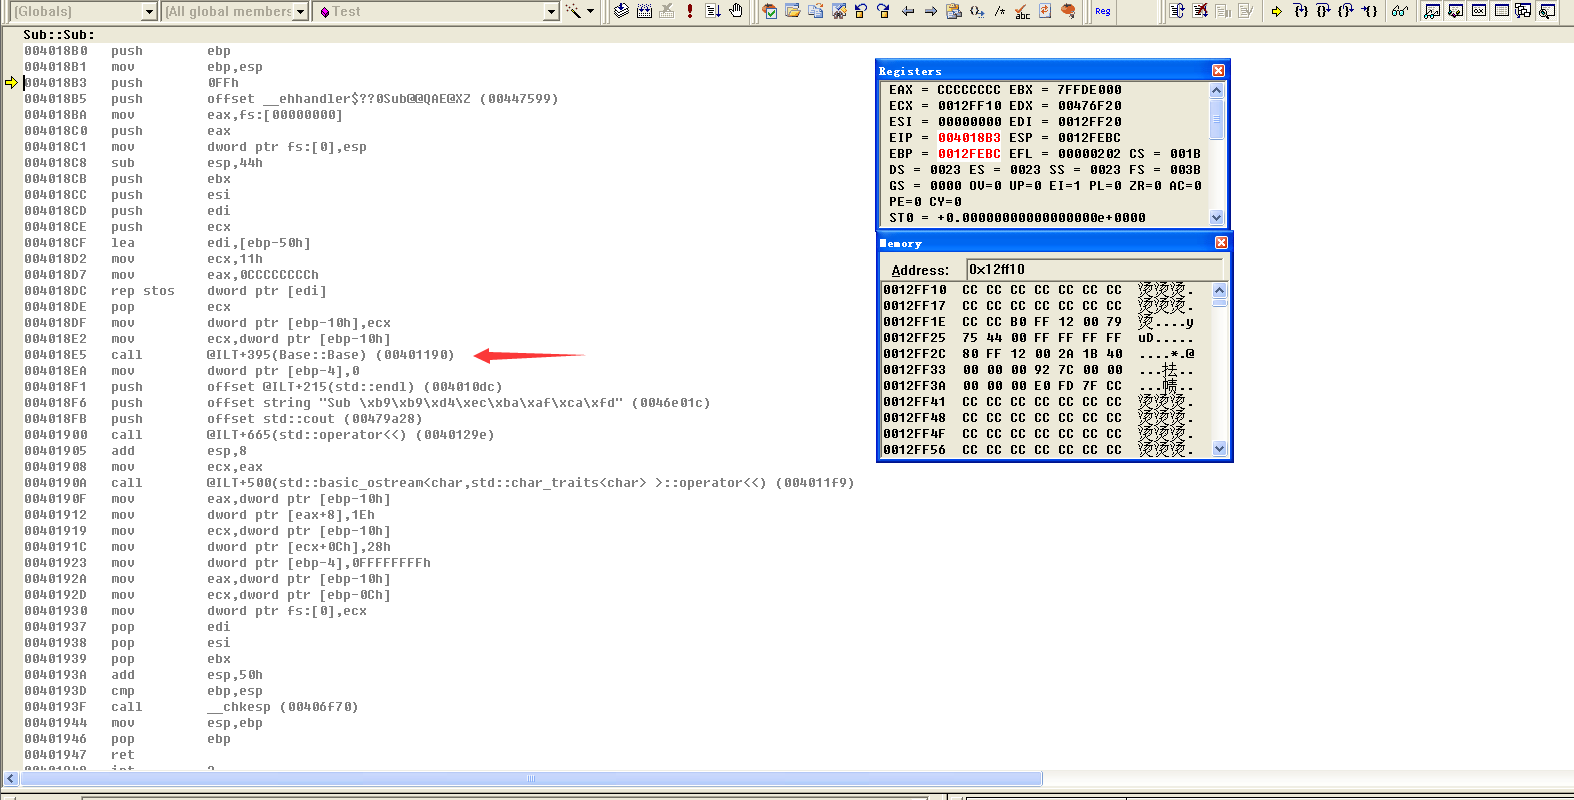Toggle the Call Stack window button
The image size is (1574, 800).
(1524, 11)
